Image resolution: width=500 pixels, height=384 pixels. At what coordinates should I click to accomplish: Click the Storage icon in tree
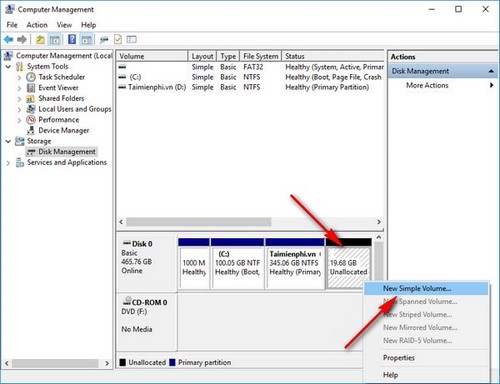click(20, 141)
